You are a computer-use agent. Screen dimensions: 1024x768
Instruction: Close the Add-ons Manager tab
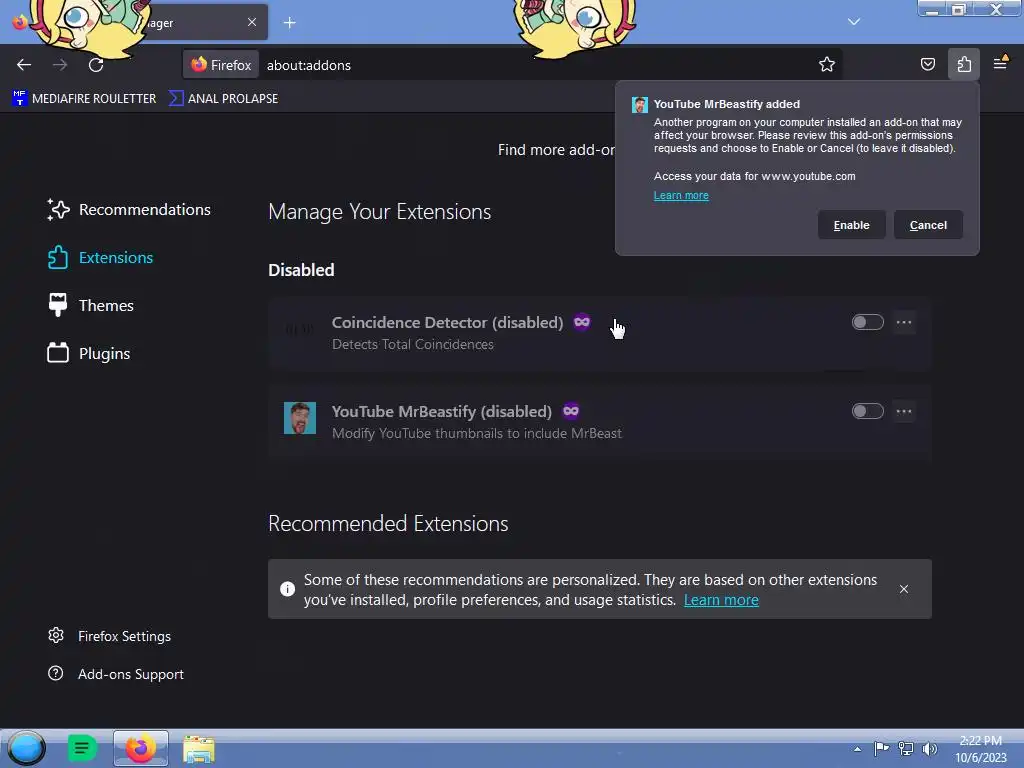pyautogui.click(x=252, y=22)
